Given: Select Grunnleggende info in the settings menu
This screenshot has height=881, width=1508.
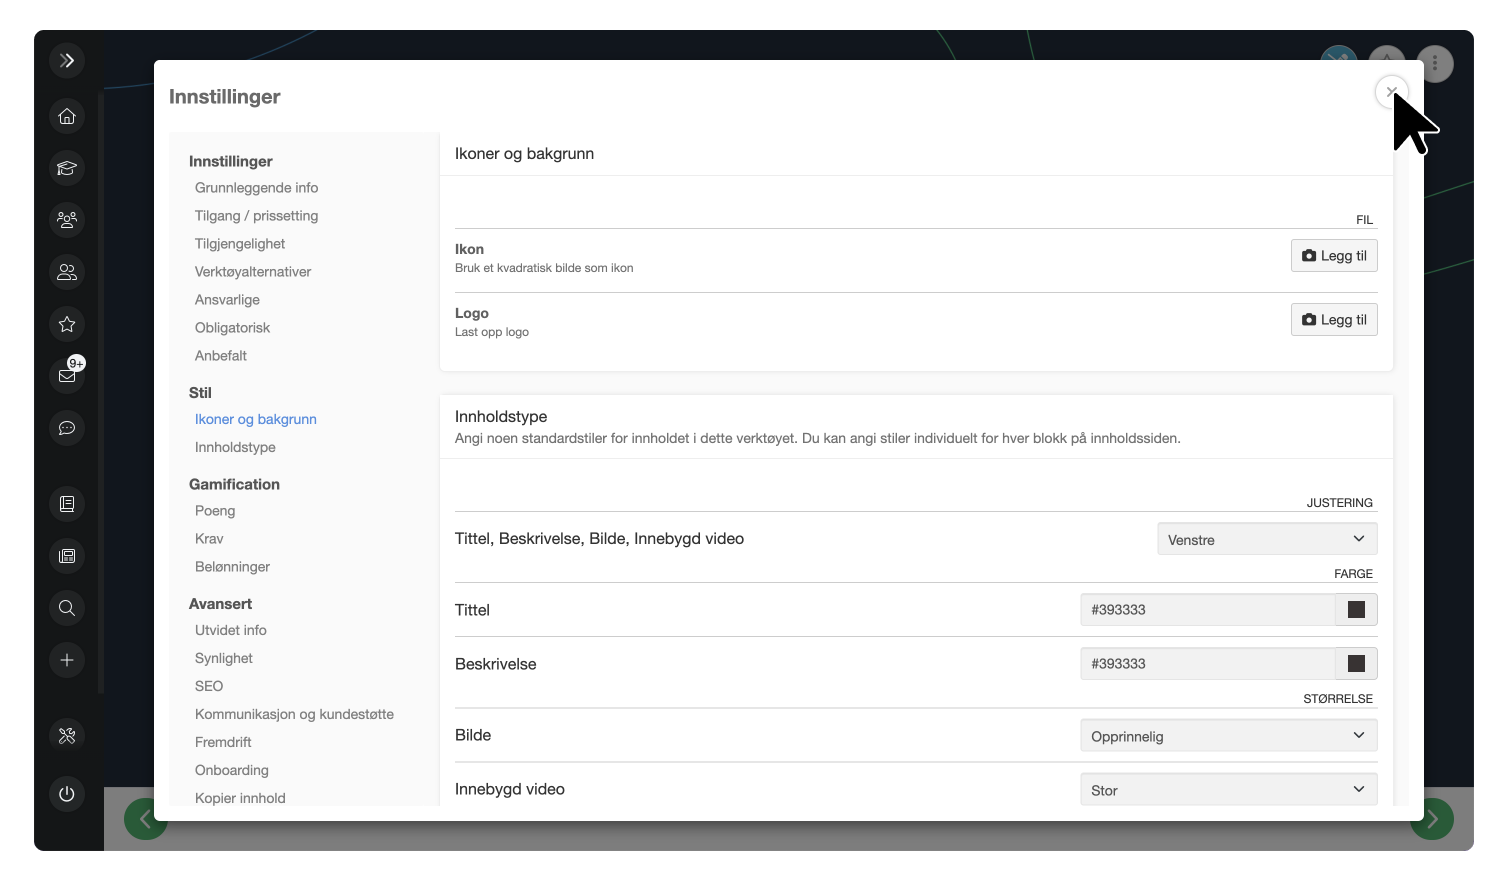Looking at the screenshot, I should (256, 188).
